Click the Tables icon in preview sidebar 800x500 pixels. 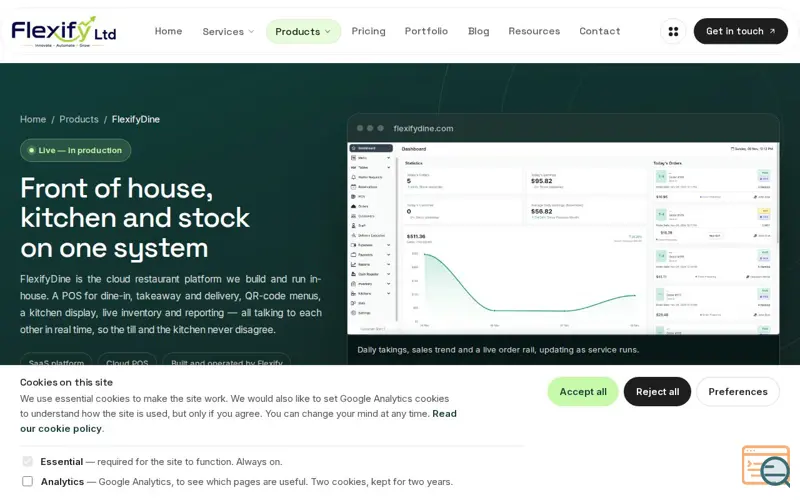click(x=354, y=167)
